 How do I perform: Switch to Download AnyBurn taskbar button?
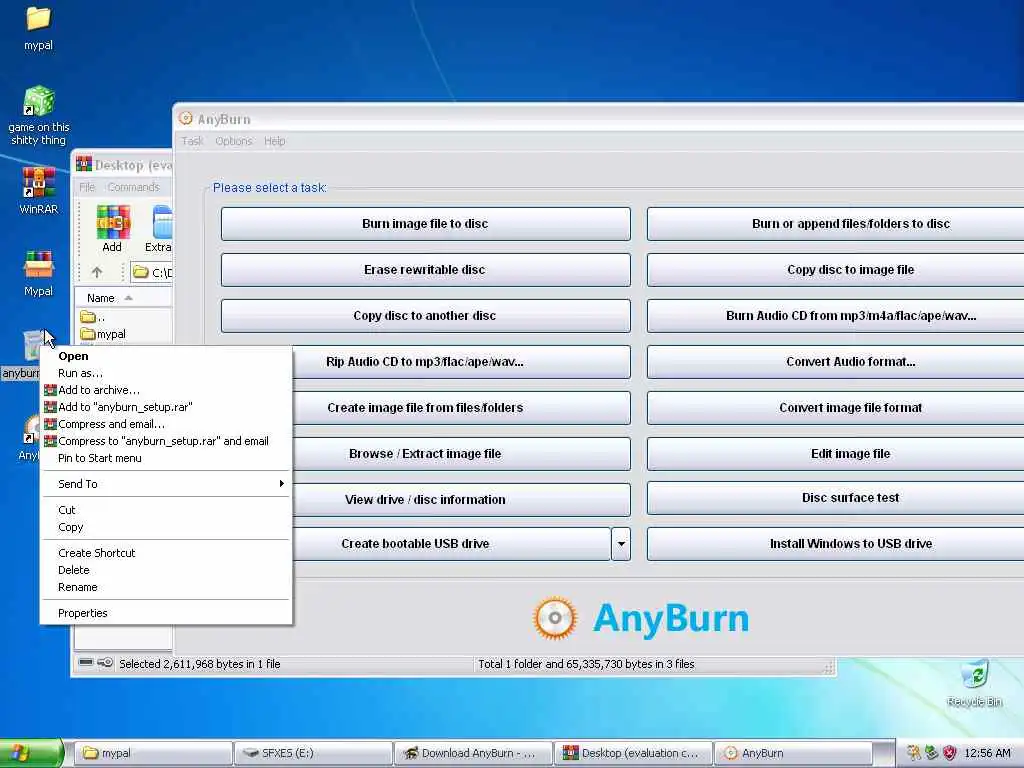click(474, 753)
